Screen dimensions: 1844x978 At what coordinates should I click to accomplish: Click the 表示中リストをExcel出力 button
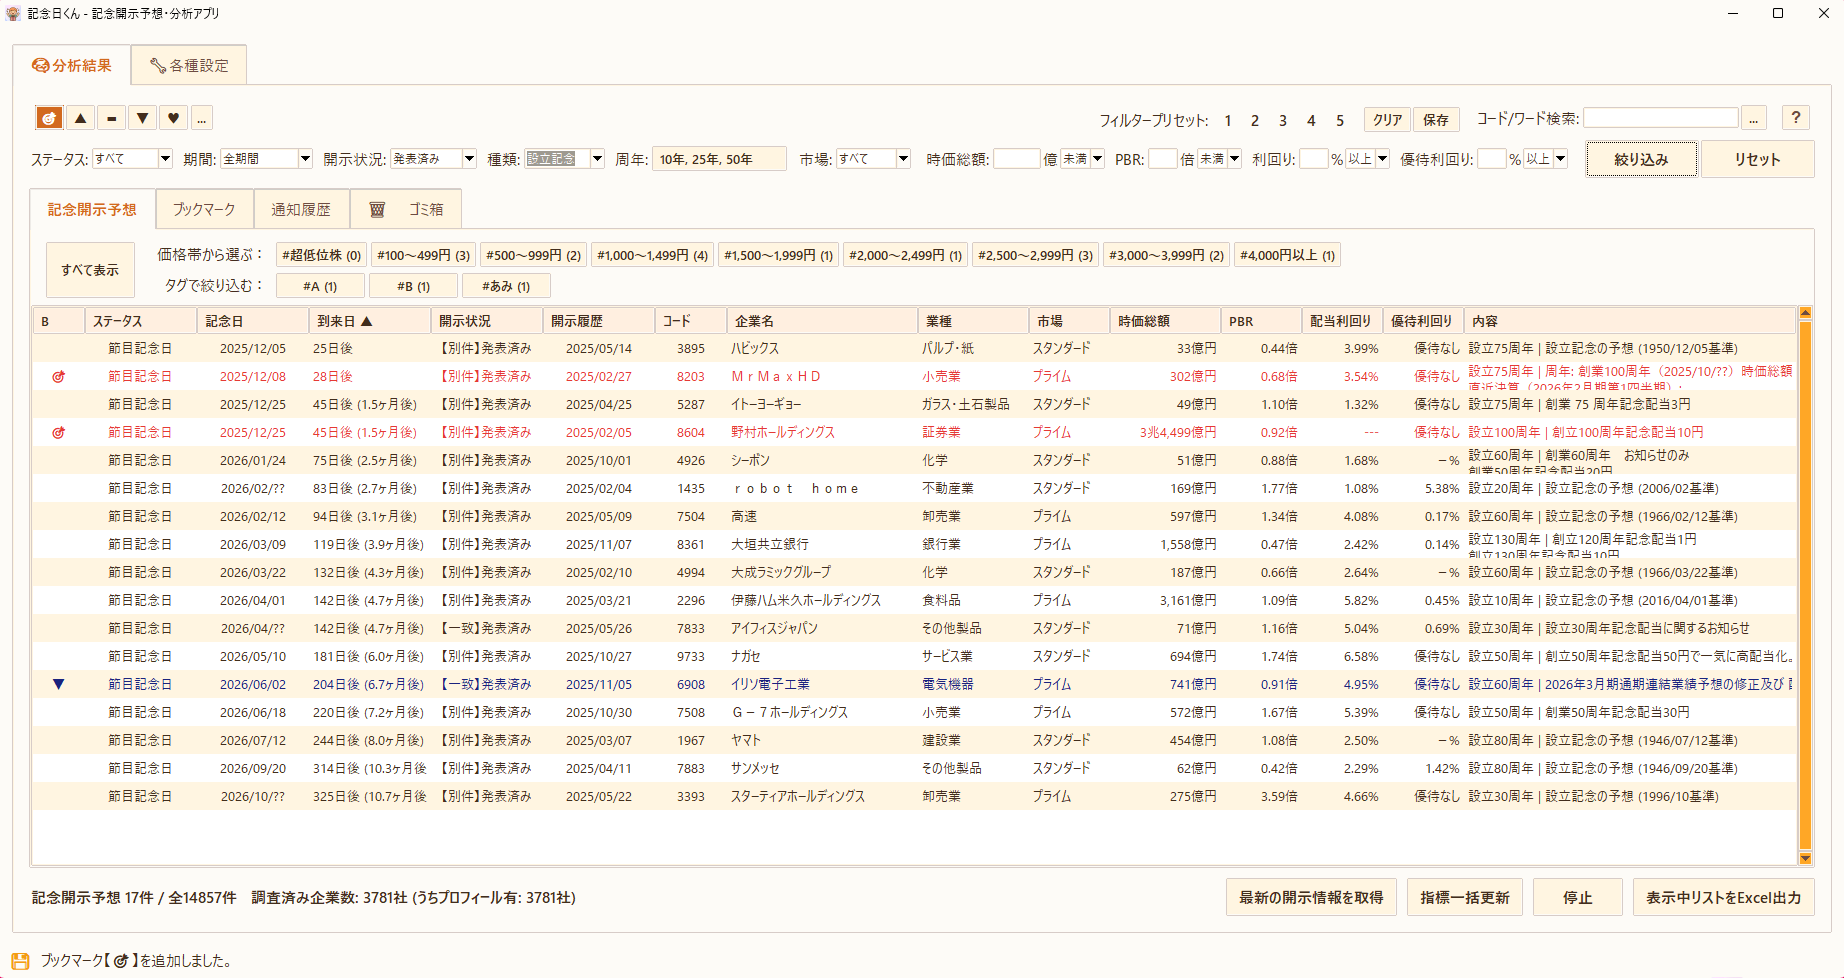(1723, 897)
